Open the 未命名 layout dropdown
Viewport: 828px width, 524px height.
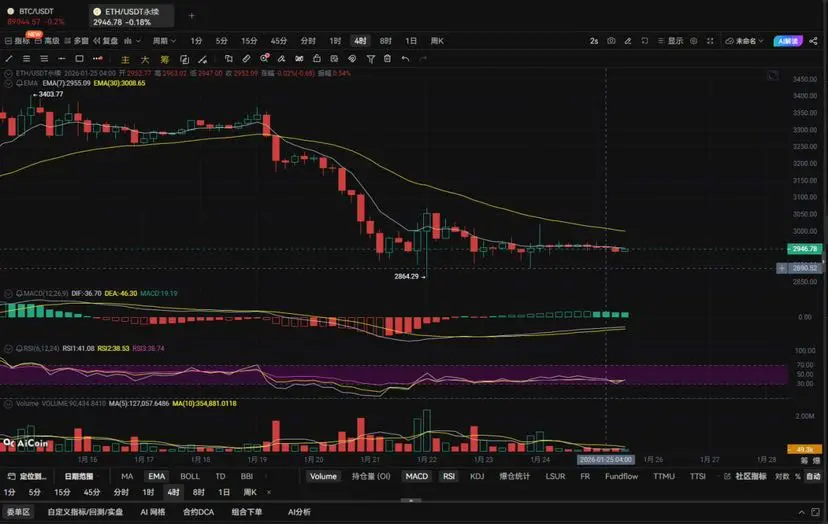745,41
